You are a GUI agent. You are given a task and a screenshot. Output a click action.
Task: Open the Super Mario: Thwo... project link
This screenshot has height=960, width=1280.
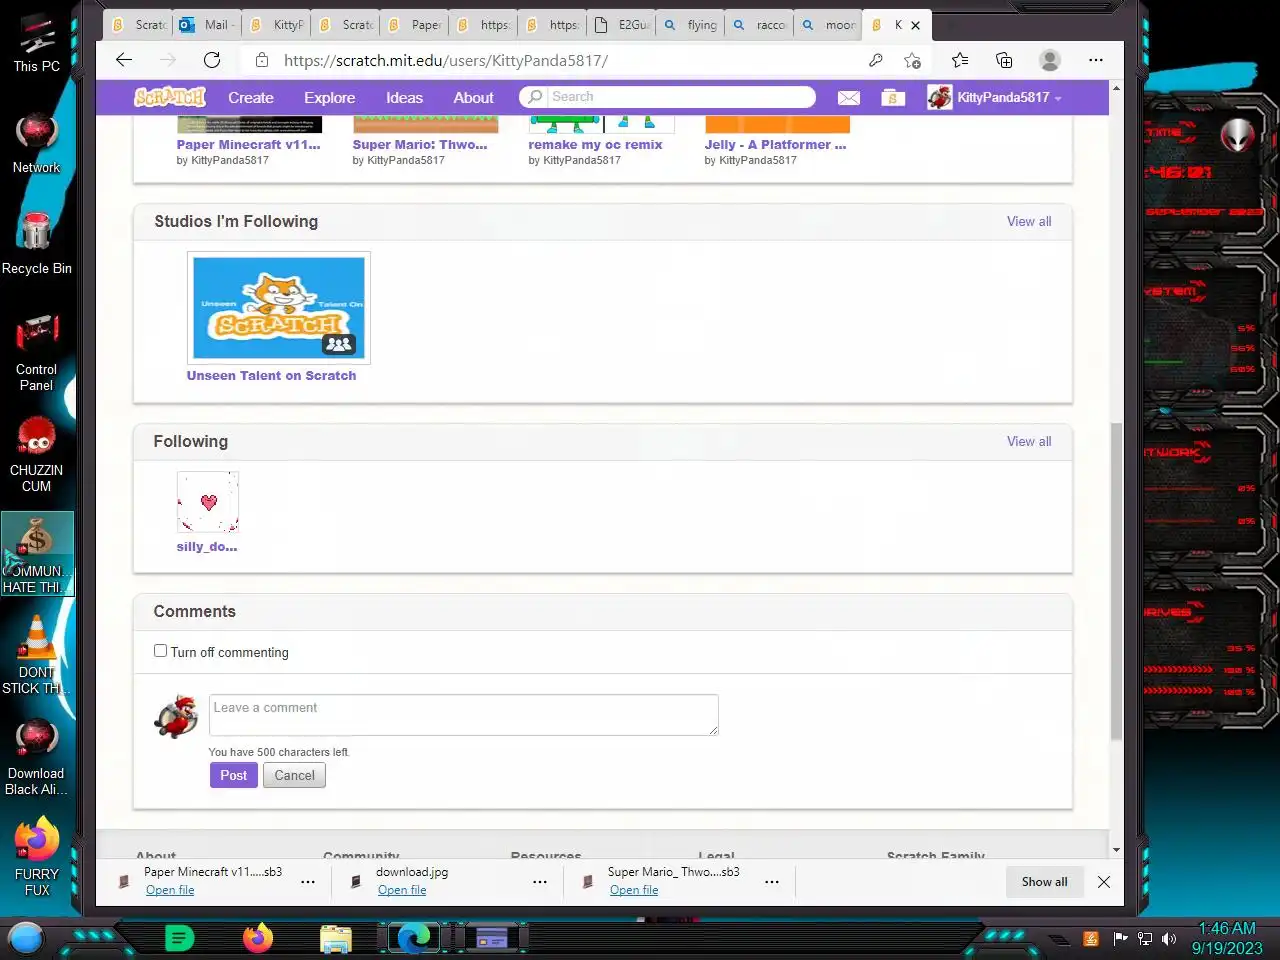pyautogui.click(x=420, y=144)
